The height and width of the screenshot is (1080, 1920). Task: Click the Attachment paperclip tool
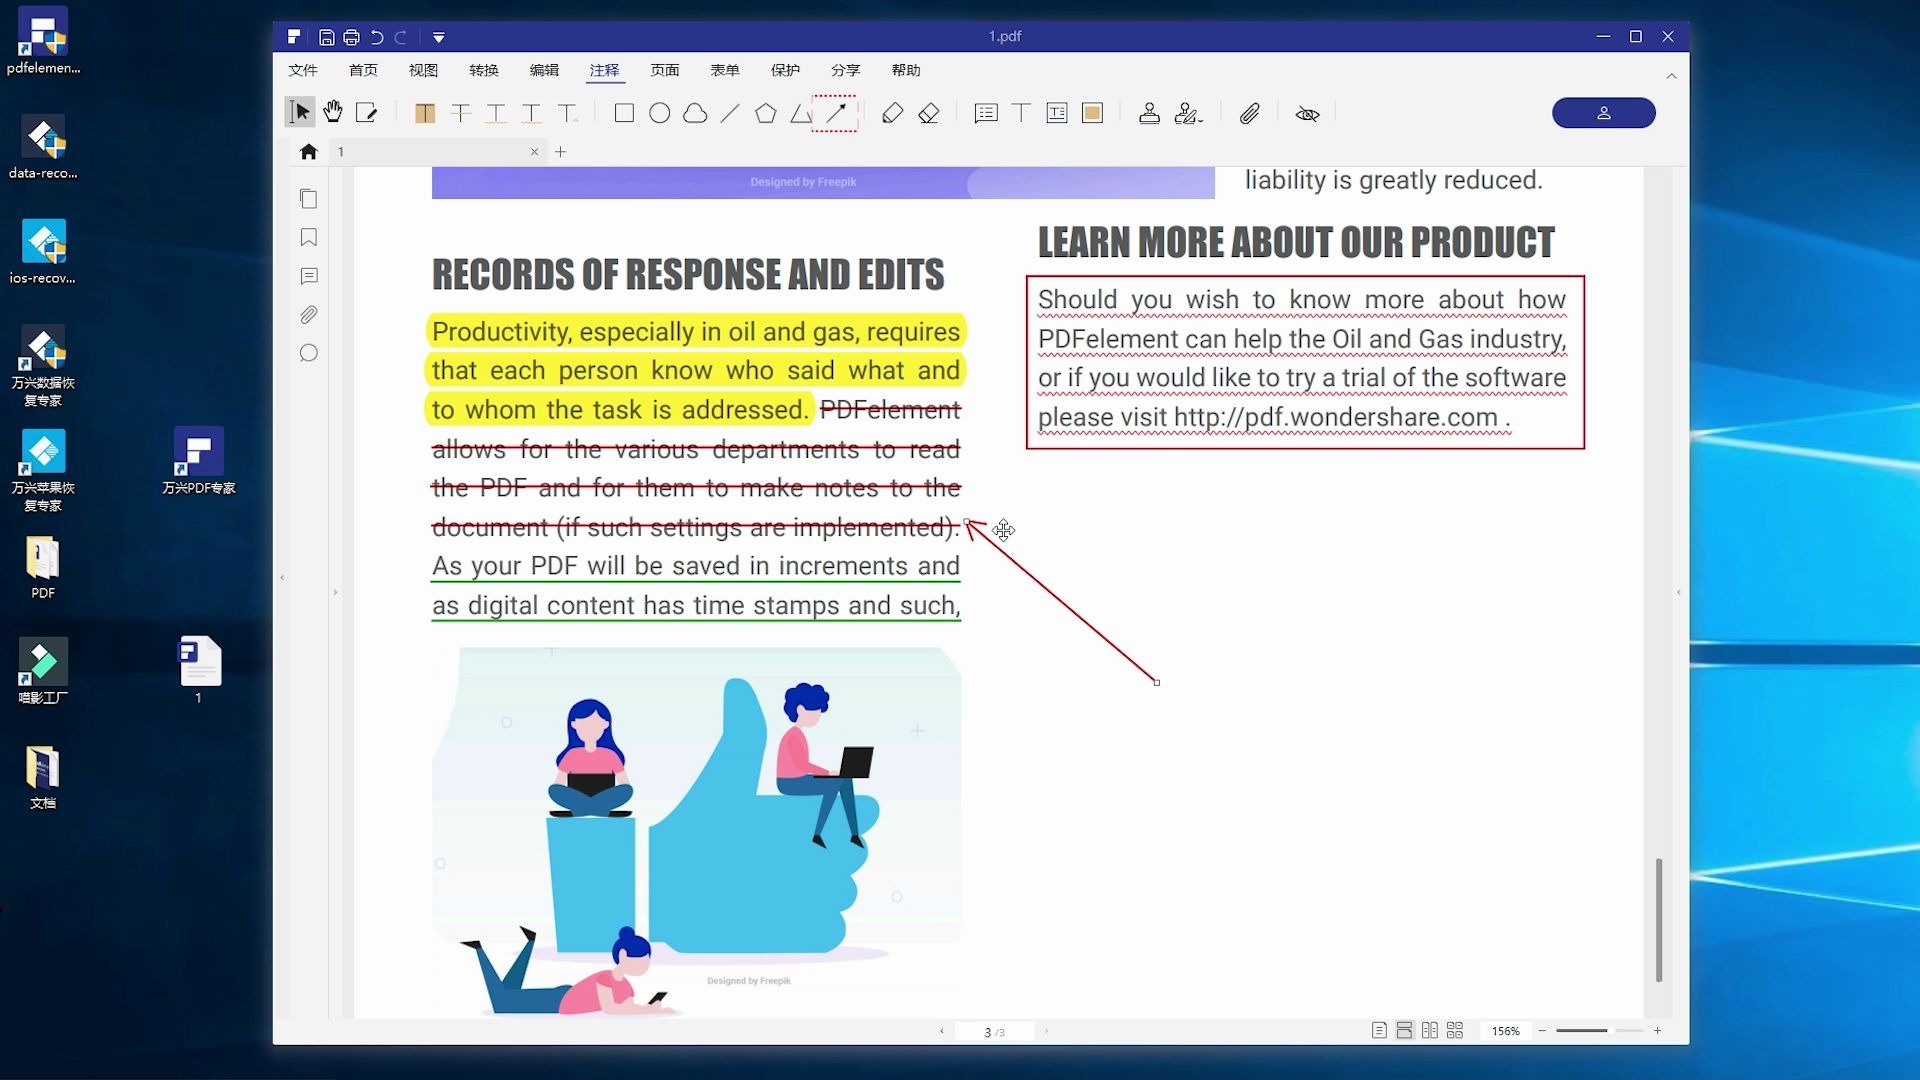click(x=1250, y=113)
